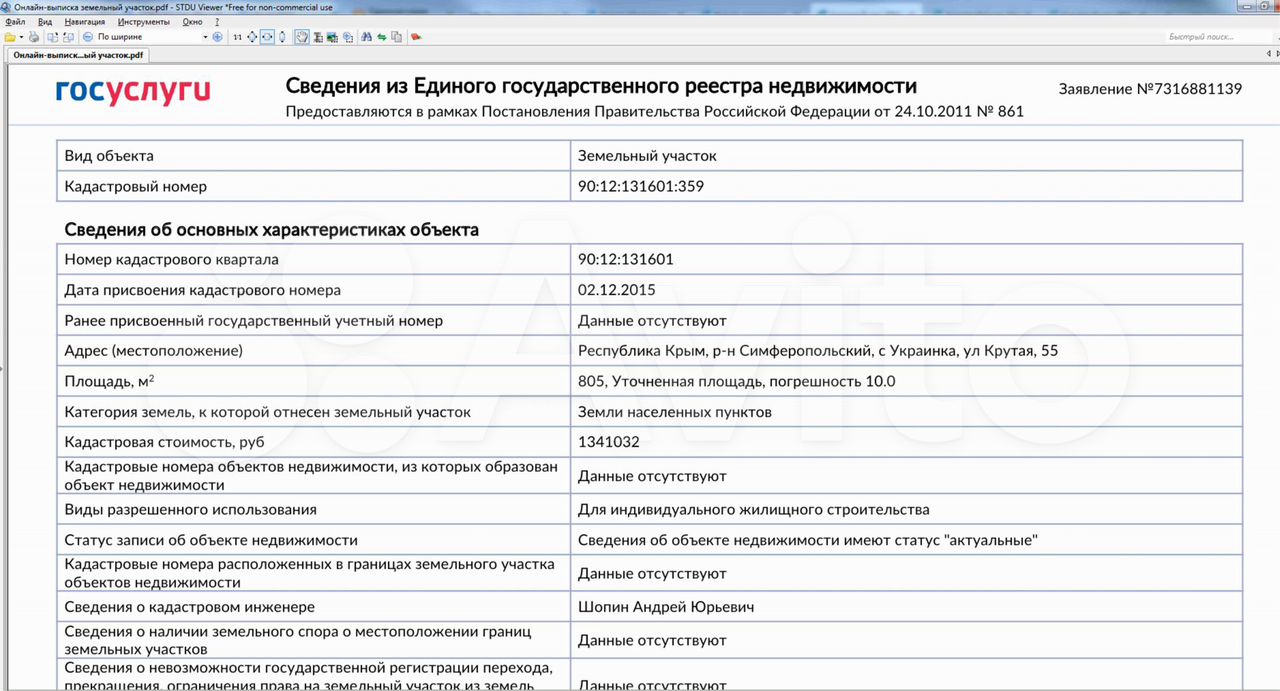Click the 'Кадастровый номер' label
Screen dimensions: 1280x691
pos(136,186)
